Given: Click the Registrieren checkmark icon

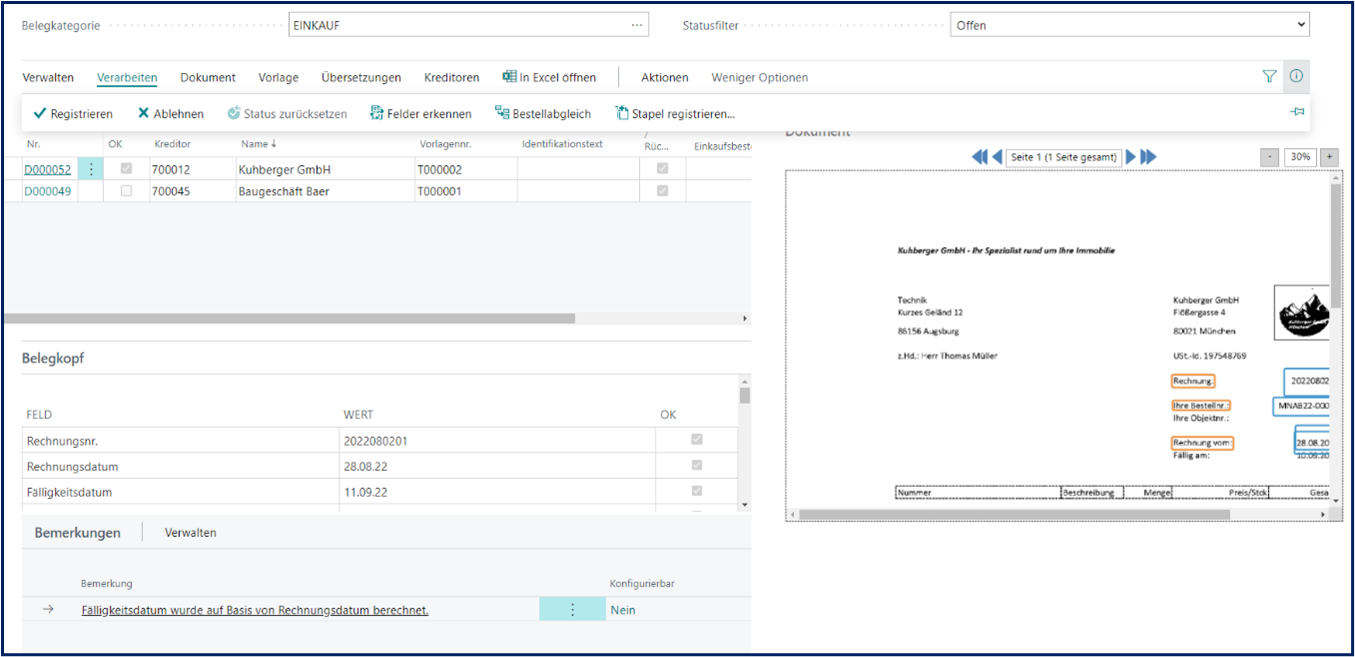Looking at the screenshot, I should pos(40,114).
